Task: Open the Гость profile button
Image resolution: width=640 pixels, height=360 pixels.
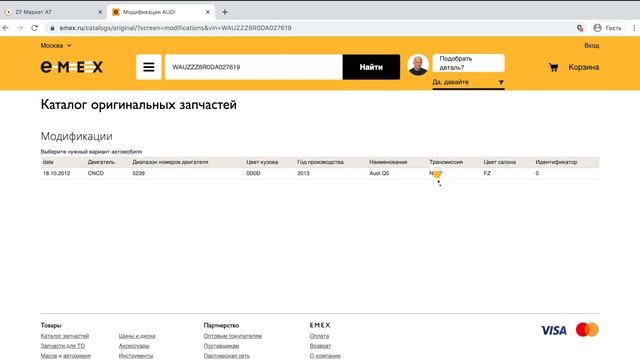Action: click(x=608, y=28)
